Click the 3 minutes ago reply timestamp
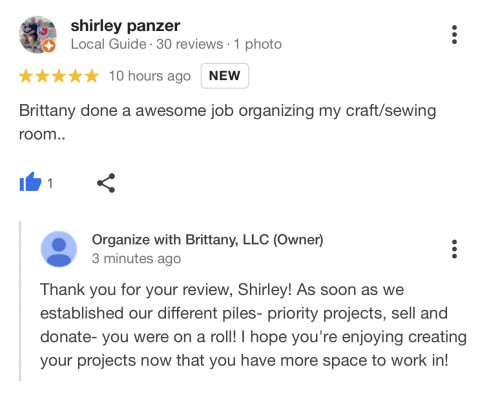 point(136,259)
